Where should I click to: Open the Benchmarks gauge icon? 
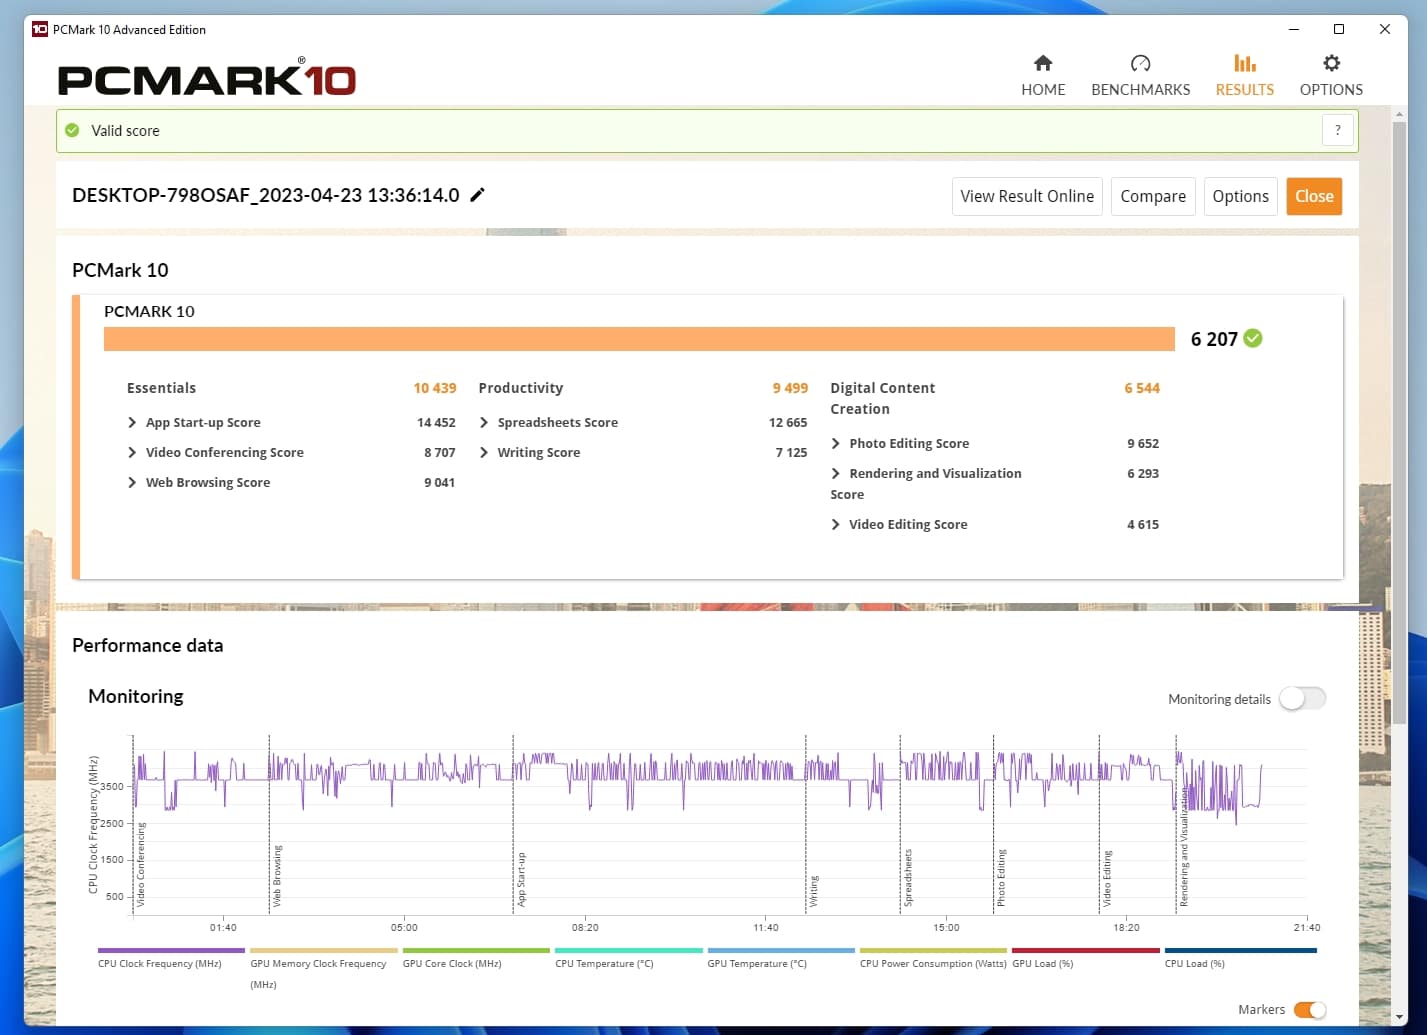click(1140, 64)
